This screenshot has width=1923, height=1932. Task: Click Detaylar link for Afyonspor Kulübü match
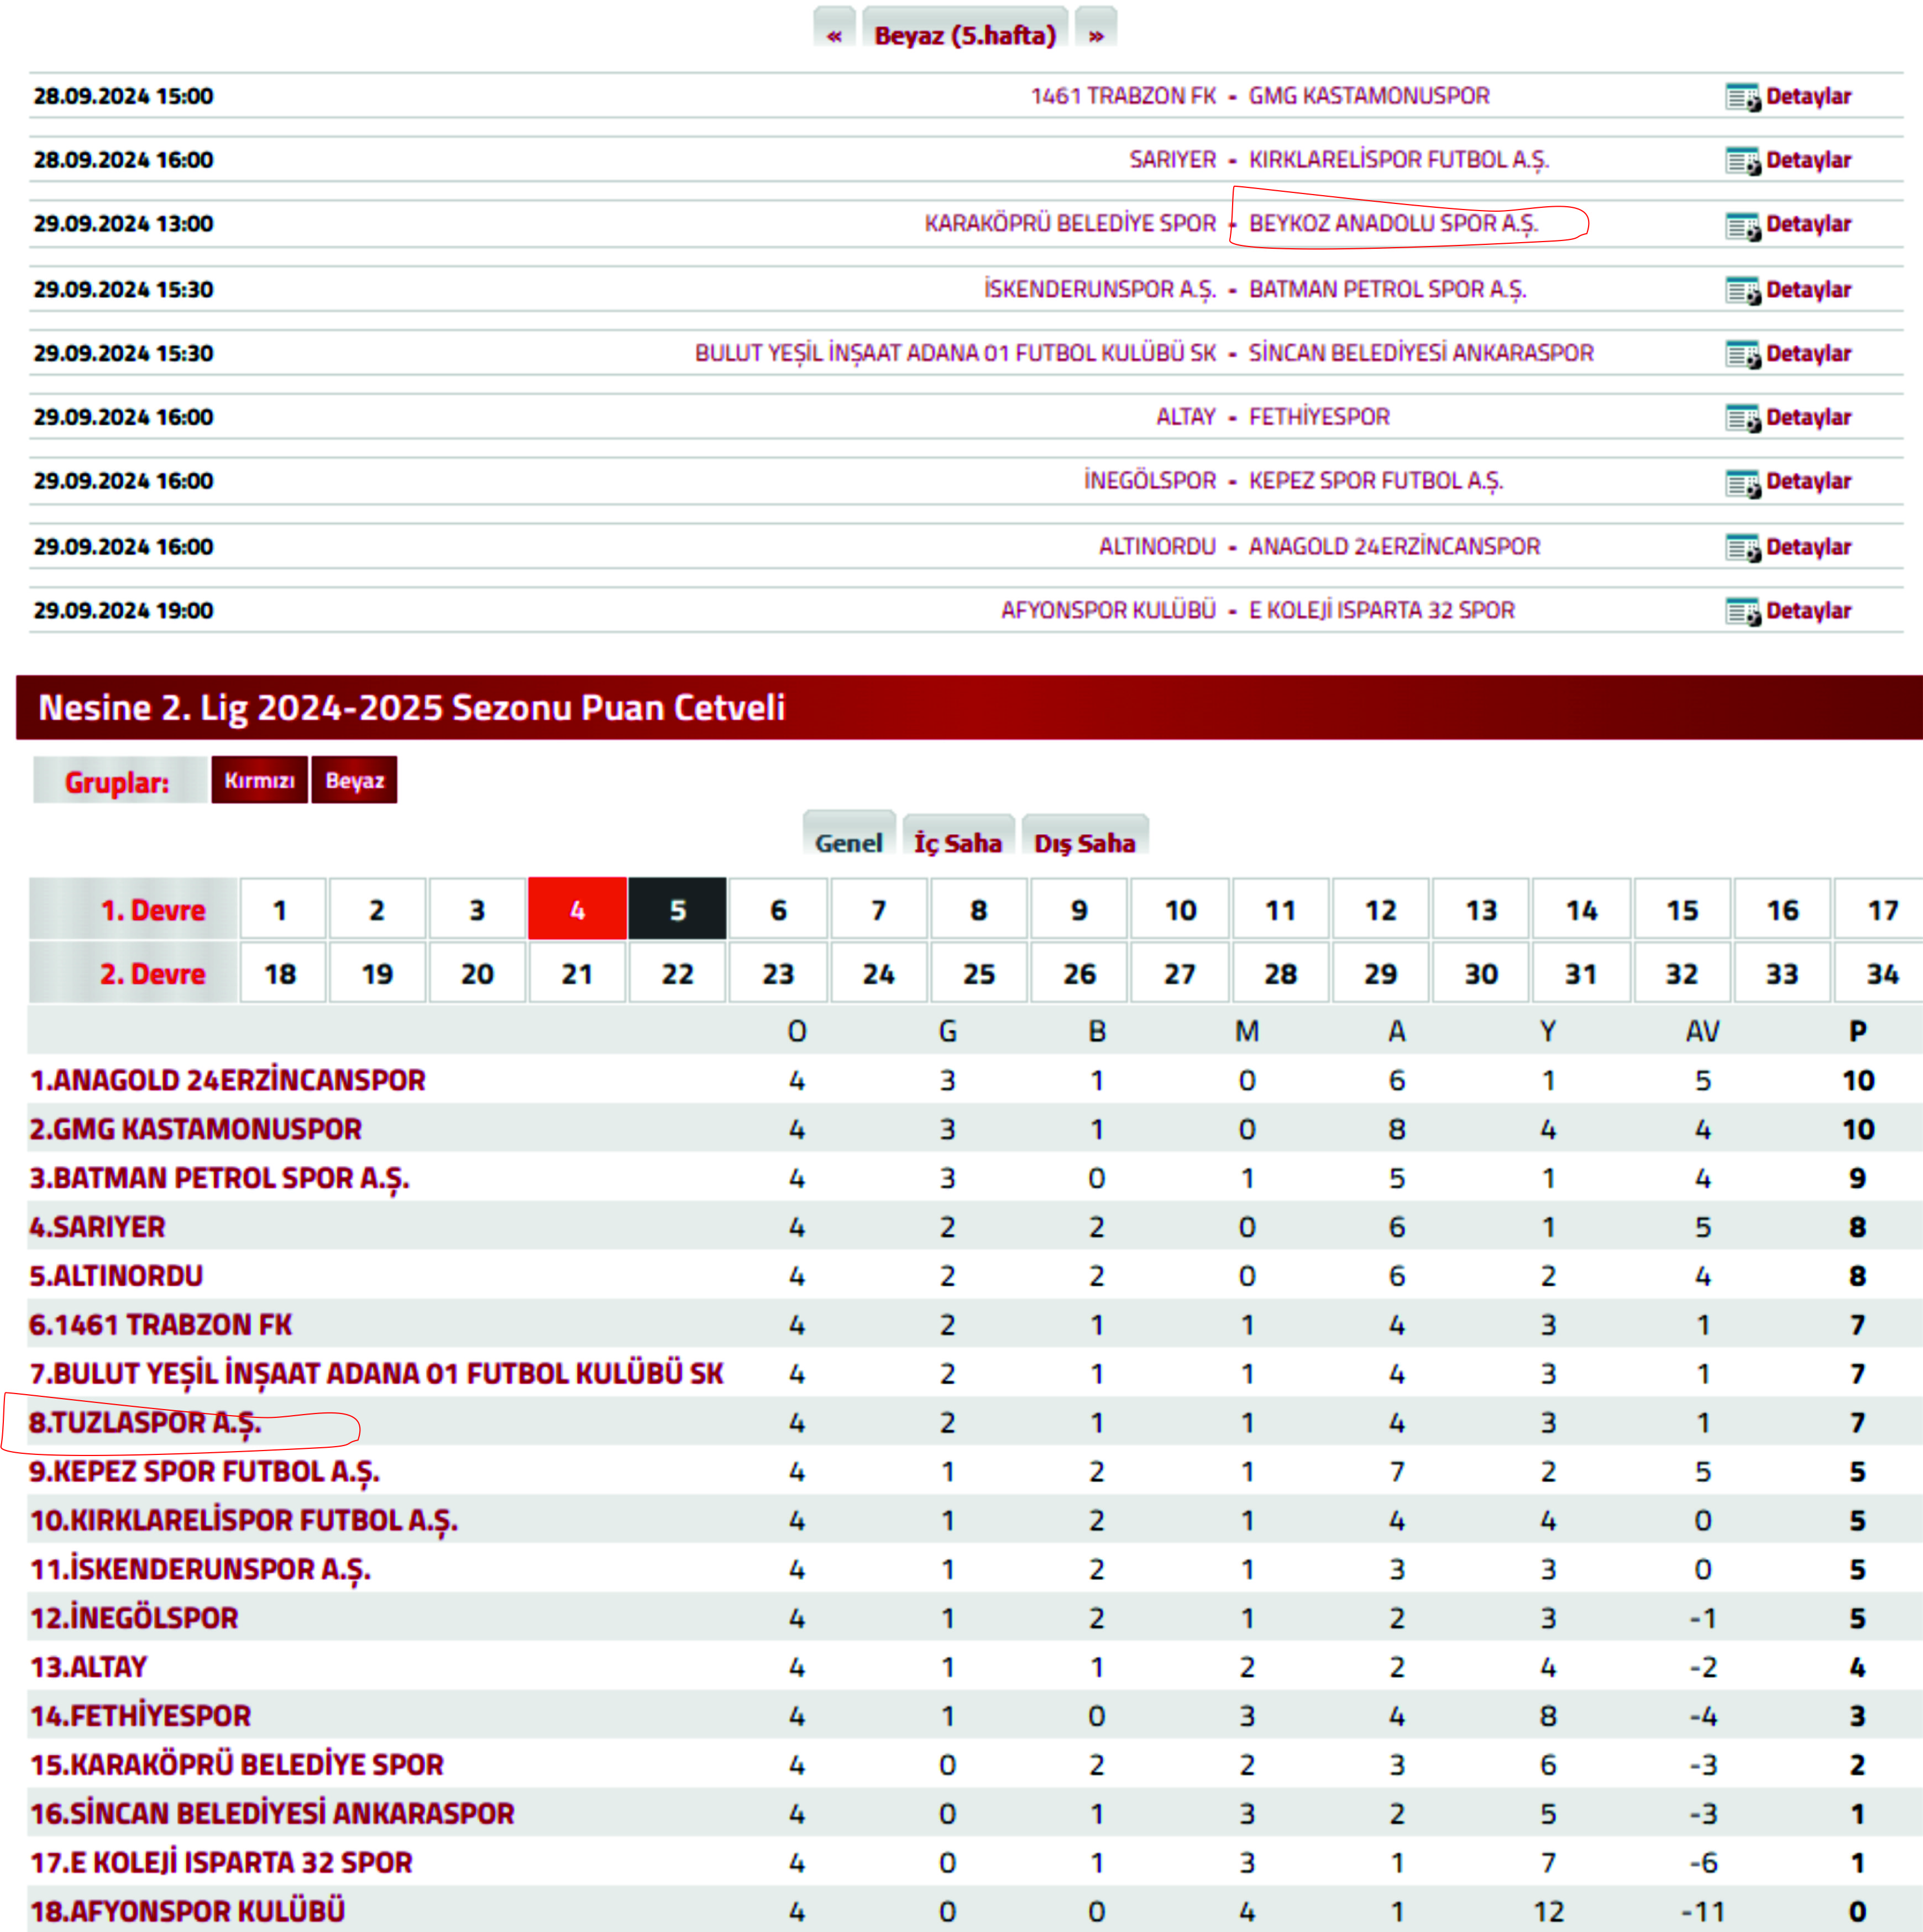(1808, 611)
